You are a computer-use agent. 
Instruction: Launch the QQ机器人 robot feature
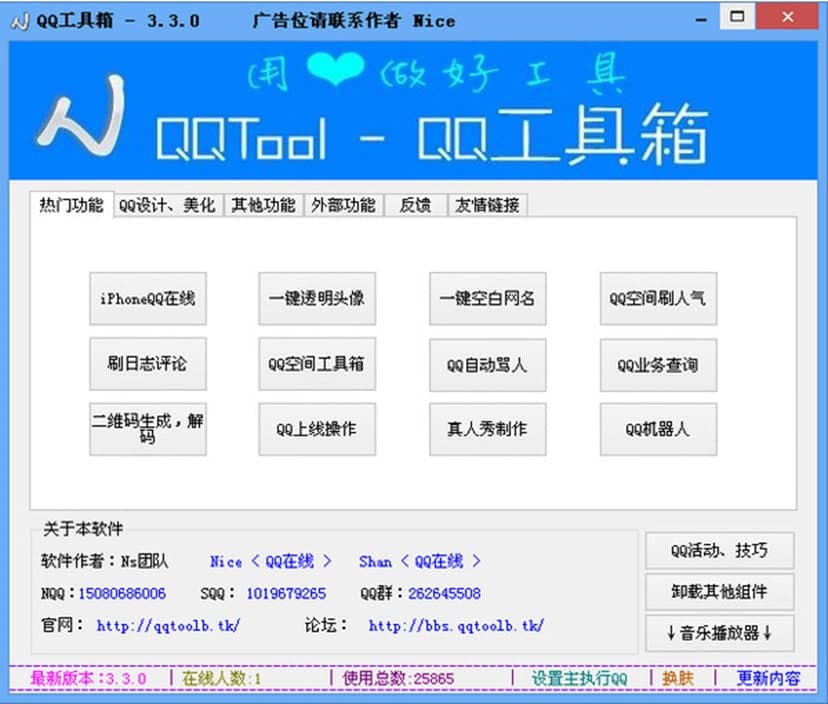[x=657, y=428]
